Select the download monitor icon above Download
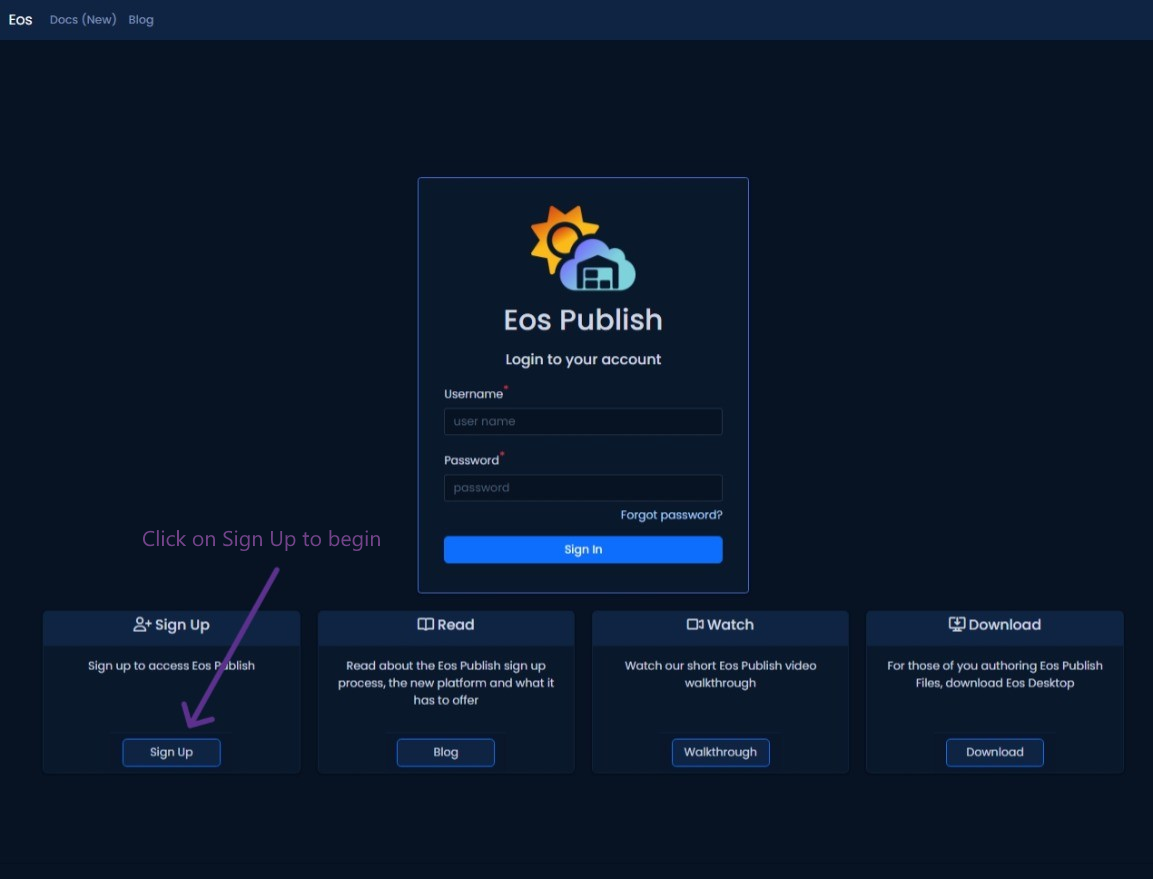 [x=957, y=623]
